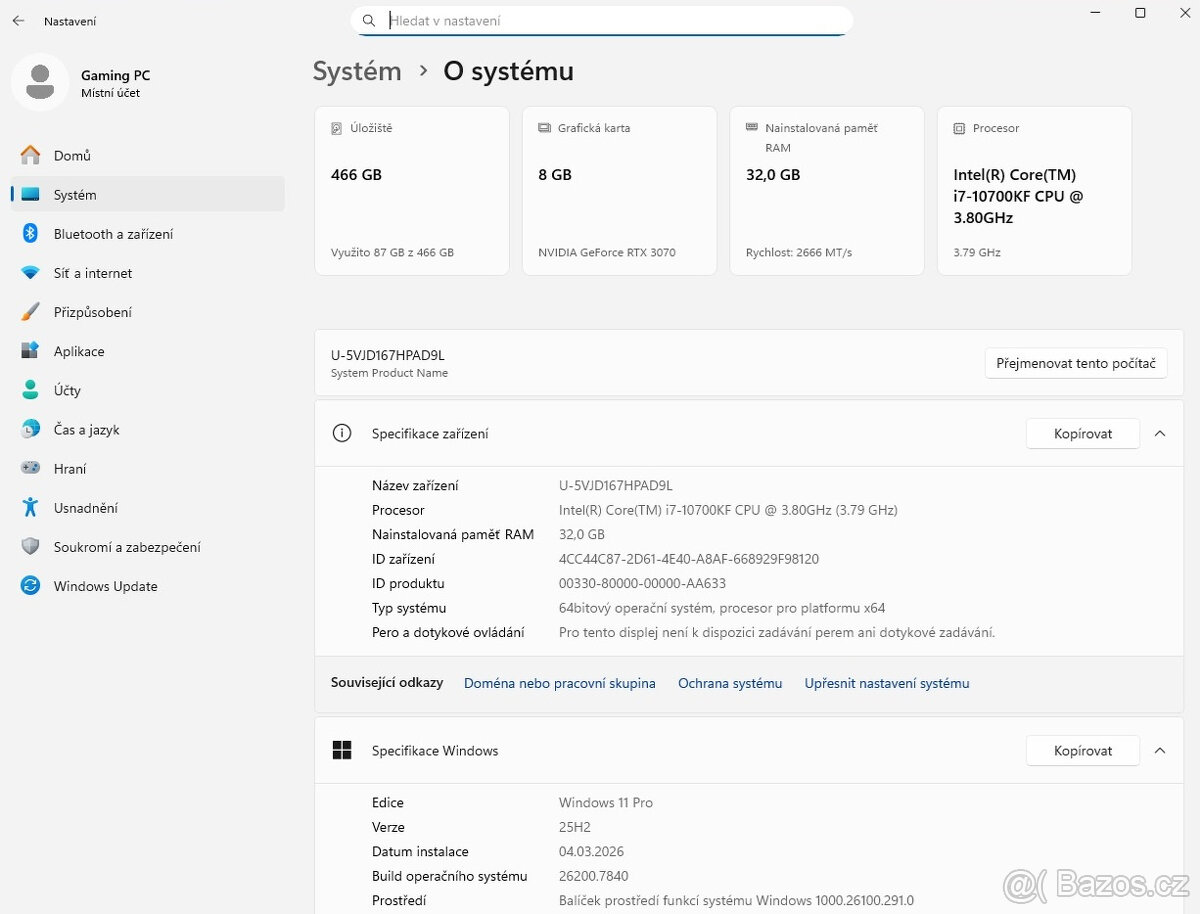This screenshot has width=1200, height=914.
Task: Open the Gaming PC account avatar
Action: [x=40, y=82]
